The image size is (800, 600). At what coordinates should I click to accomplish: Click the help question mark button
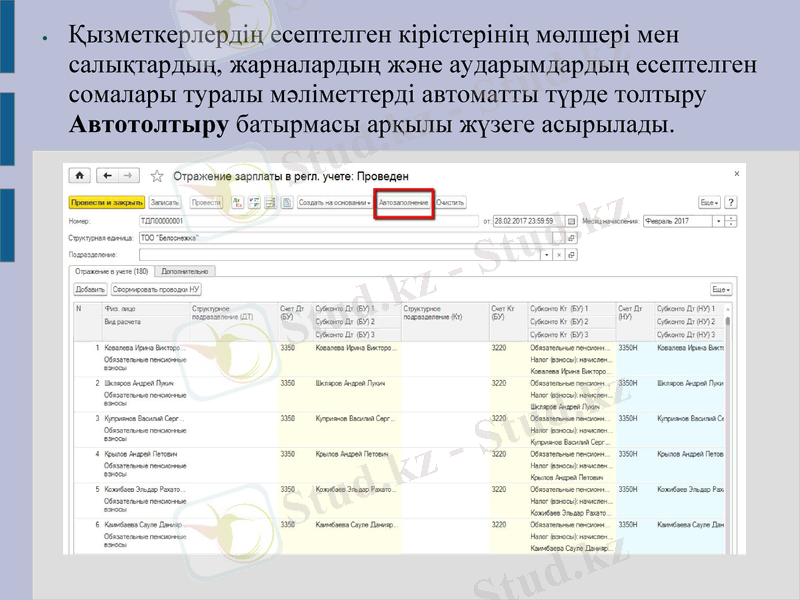pos(731,202)
